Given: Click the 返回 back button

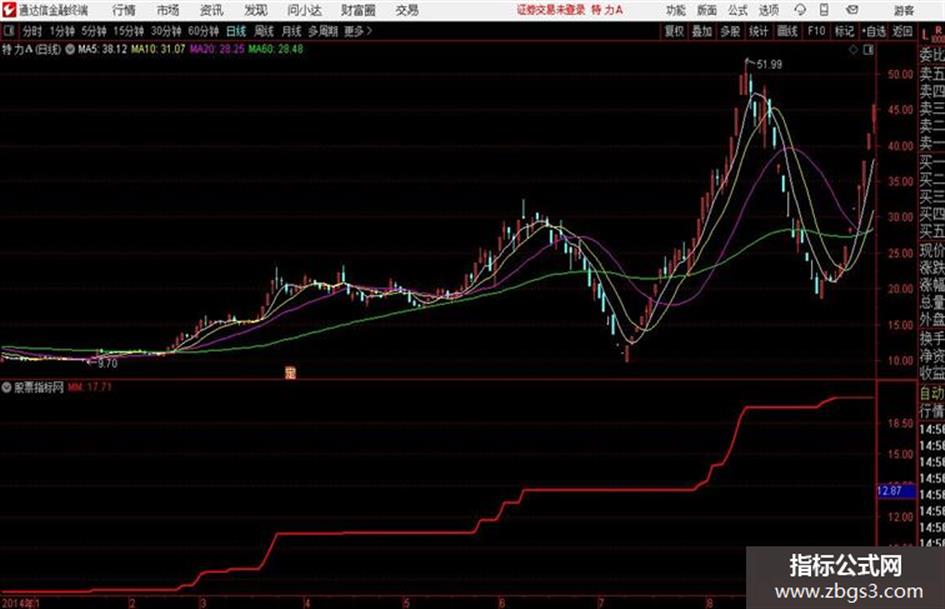Looking at the screenshot, I should point(902,31).
